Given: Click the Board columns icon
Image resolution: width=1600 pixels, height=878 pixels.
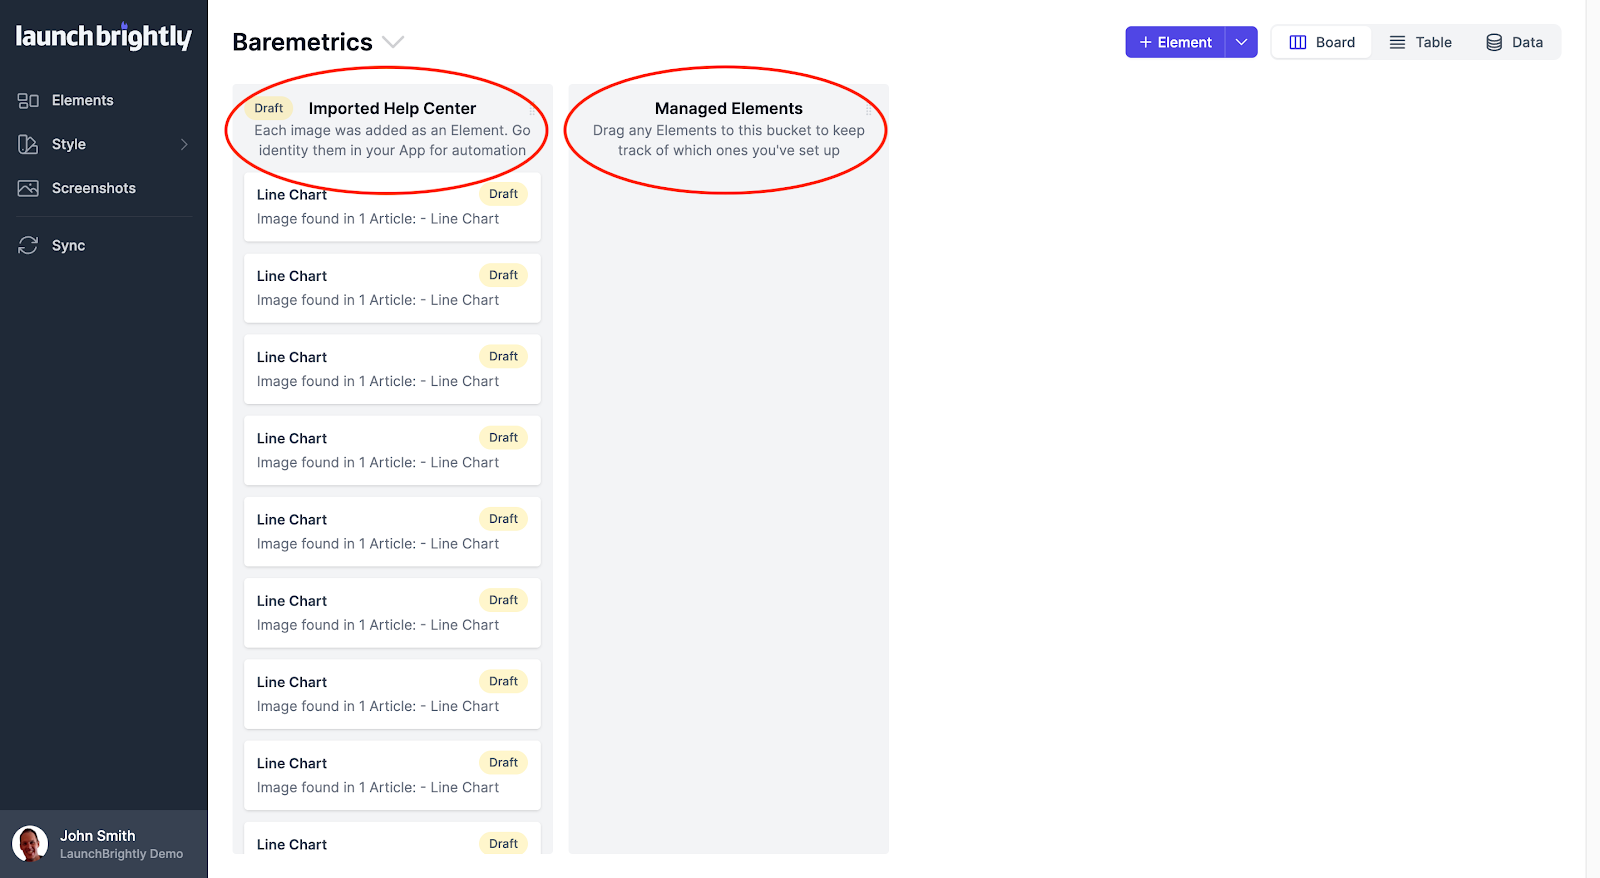Looking at the screenshot, I should coord(1298,43).
